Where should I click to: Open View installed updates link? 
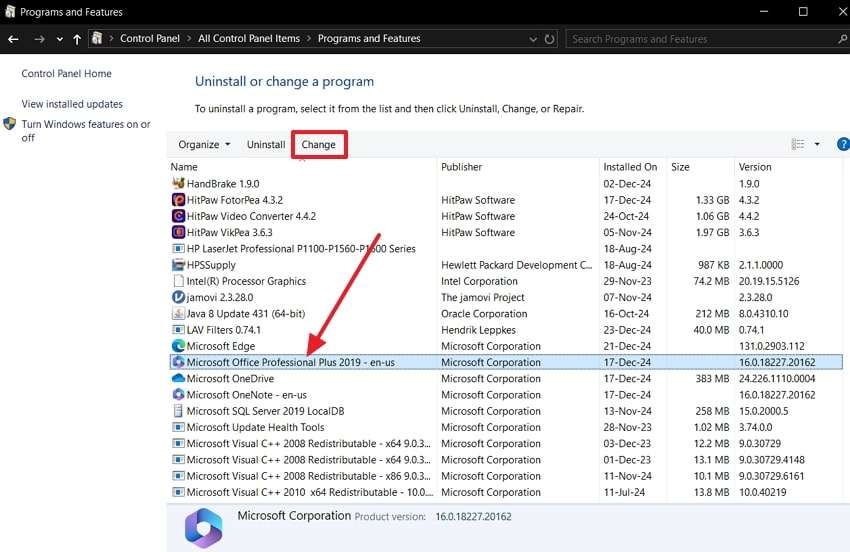(x=72, y=104)
